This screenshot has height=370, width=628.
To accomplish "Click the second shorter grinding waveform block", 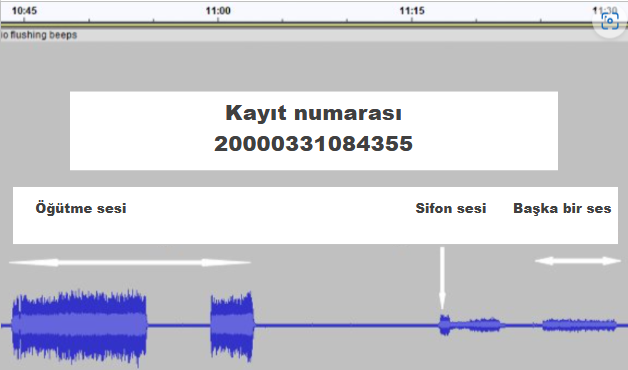I will [232, 326].
